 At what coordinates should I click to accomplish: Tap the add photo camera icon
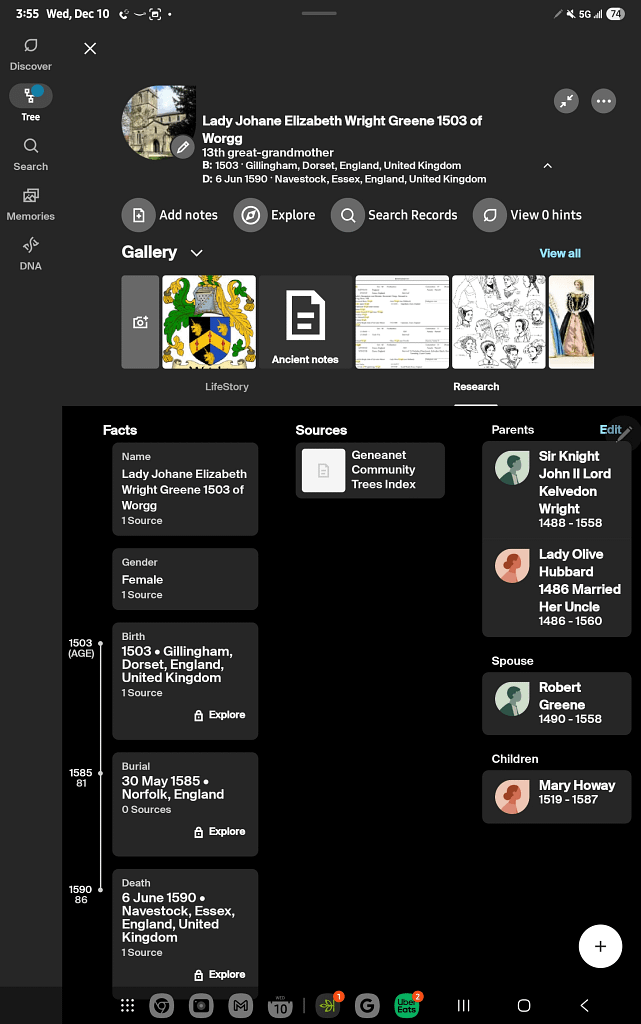coord(140,322)
